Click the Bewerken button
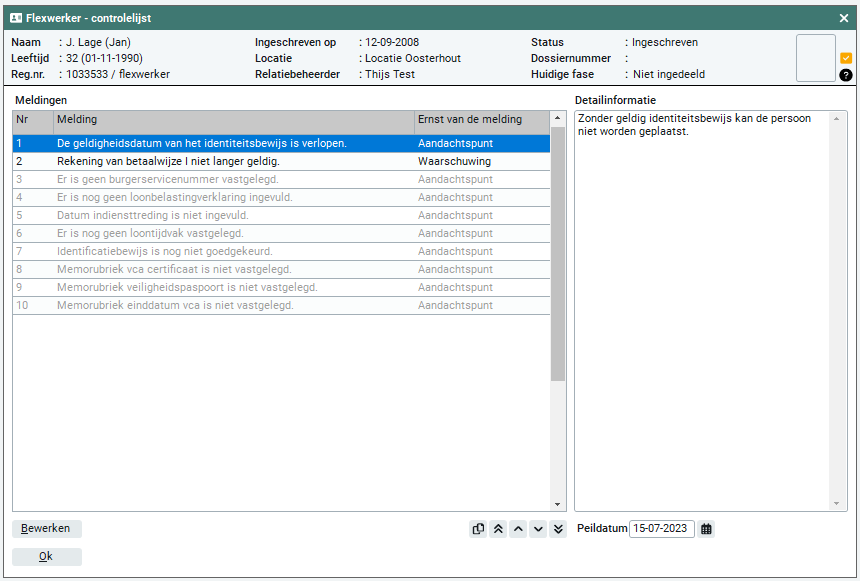The image size is (860, 581). pos(47,529)
